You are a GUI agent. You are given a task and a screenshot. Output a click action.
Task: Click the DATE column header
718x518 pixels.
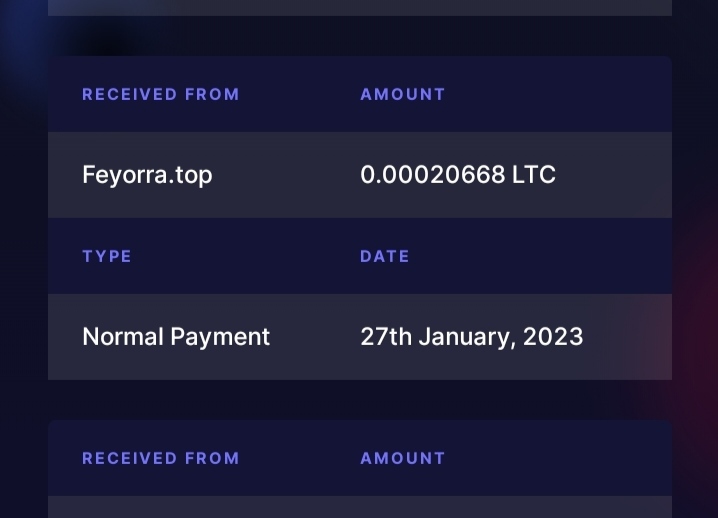click(x=385, y=257)
